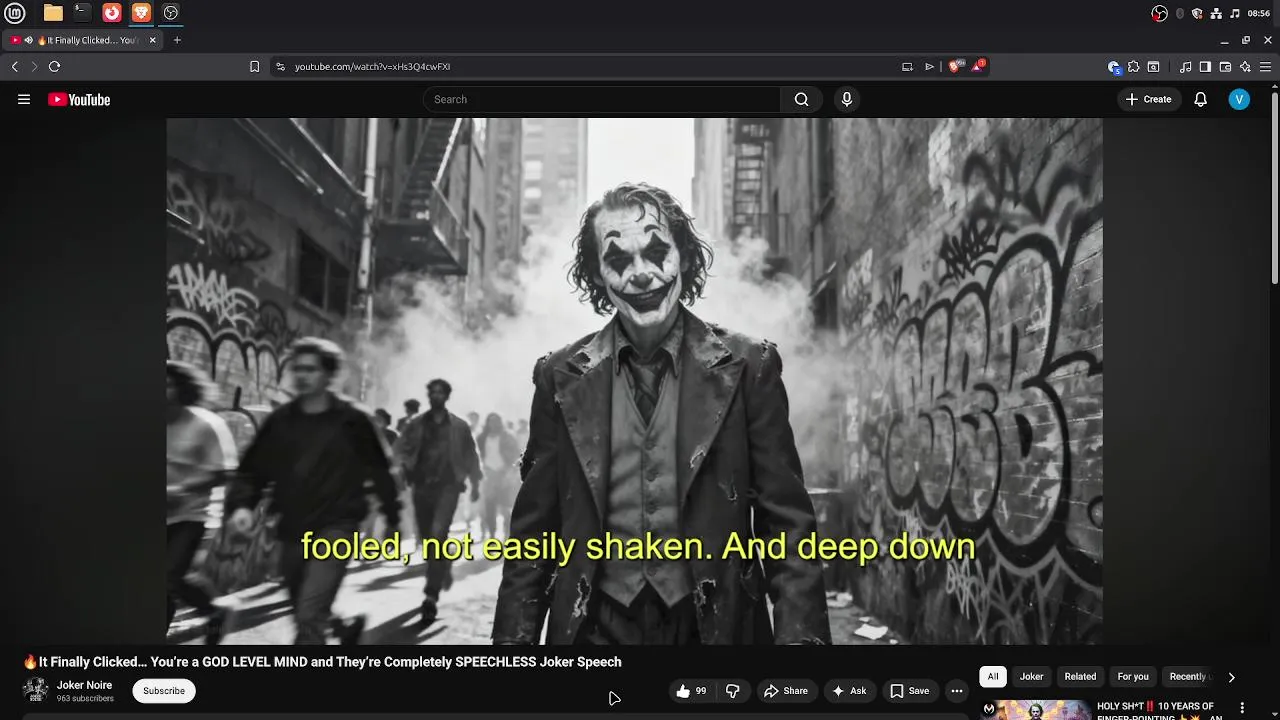Select the All filter chip
Viewport: 1280px width, 720px height.
tap(993, 677)
